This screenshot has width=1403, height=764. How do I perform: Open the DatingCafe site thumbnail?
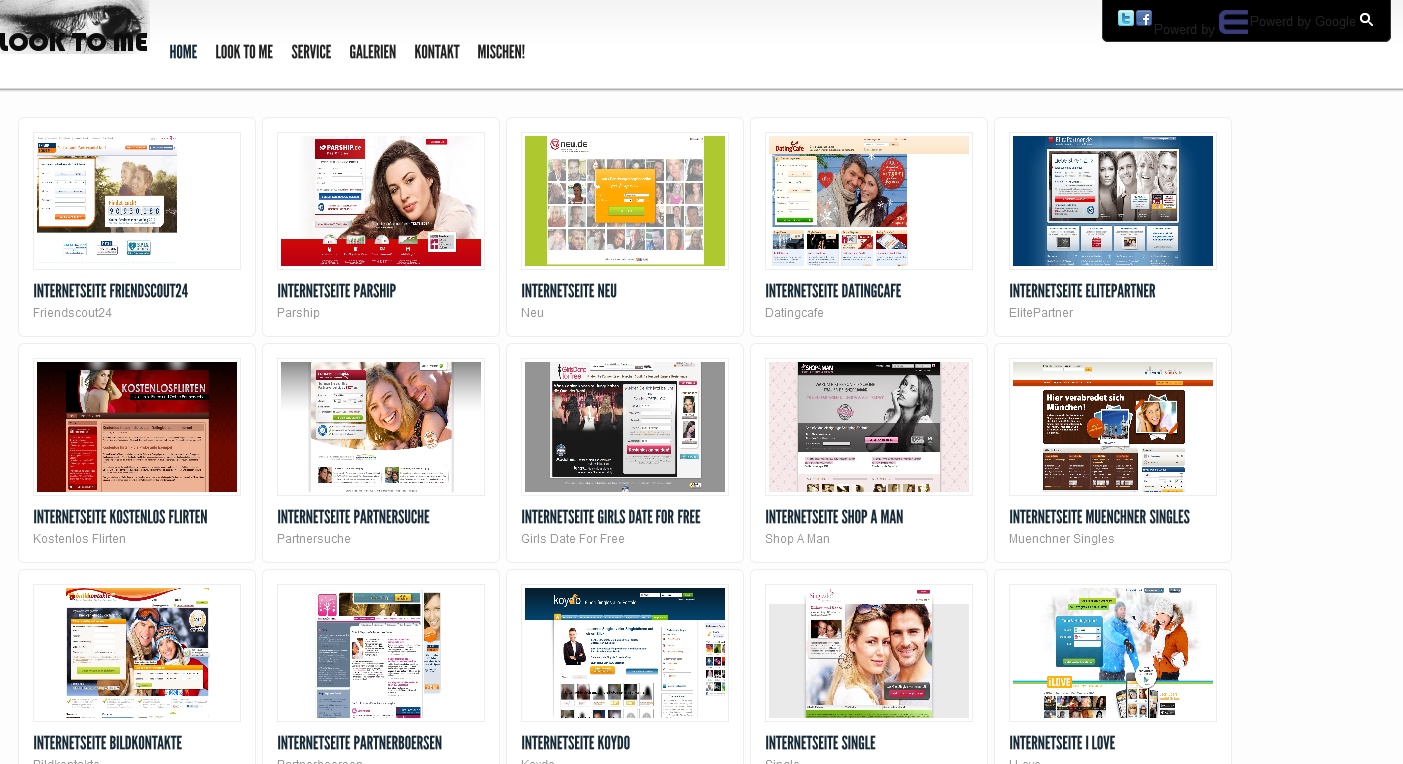point(869,201)
